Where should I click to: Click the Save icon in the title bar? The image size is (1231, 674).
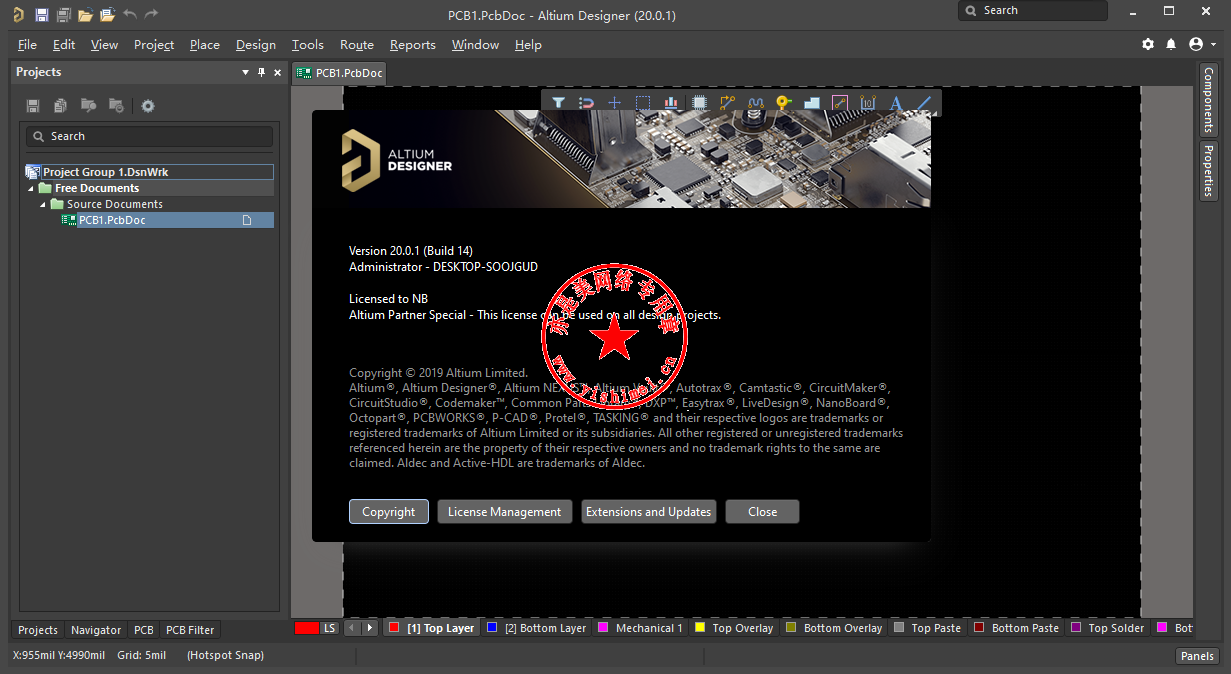click(x=41, y=14)
